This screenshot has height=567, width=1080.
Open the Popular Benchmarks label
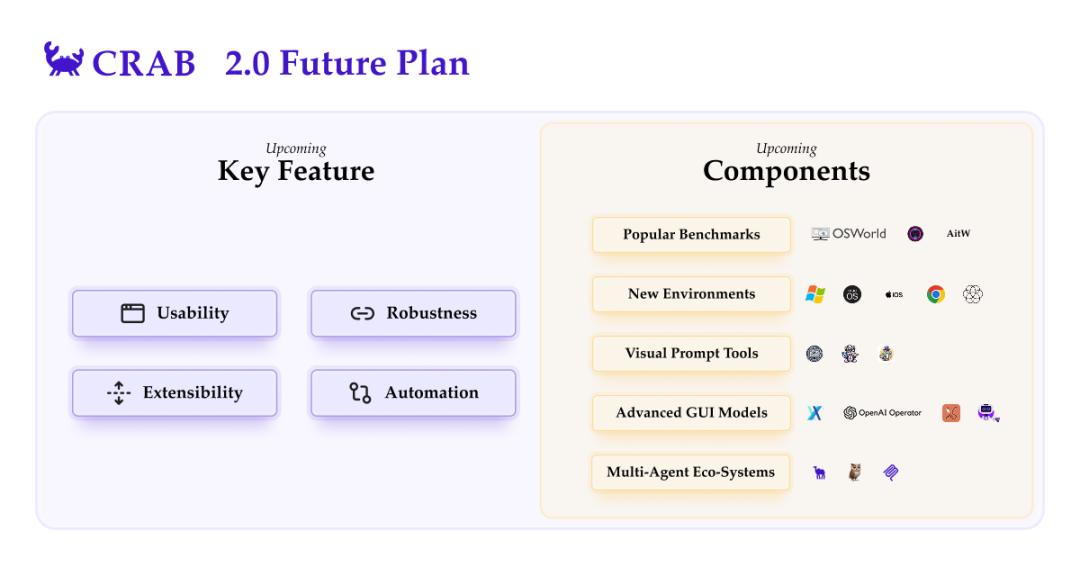(691, 234)
